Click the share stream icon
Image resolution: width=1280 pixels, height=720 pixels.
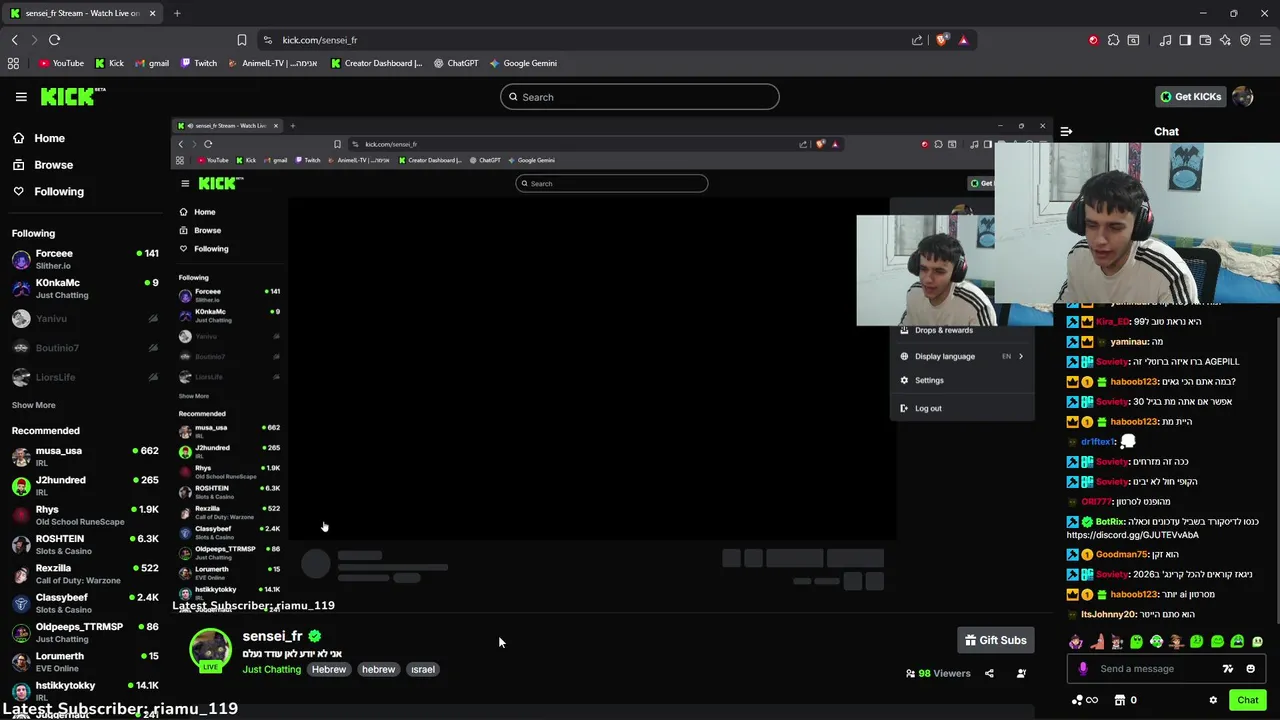pos(989,673)
